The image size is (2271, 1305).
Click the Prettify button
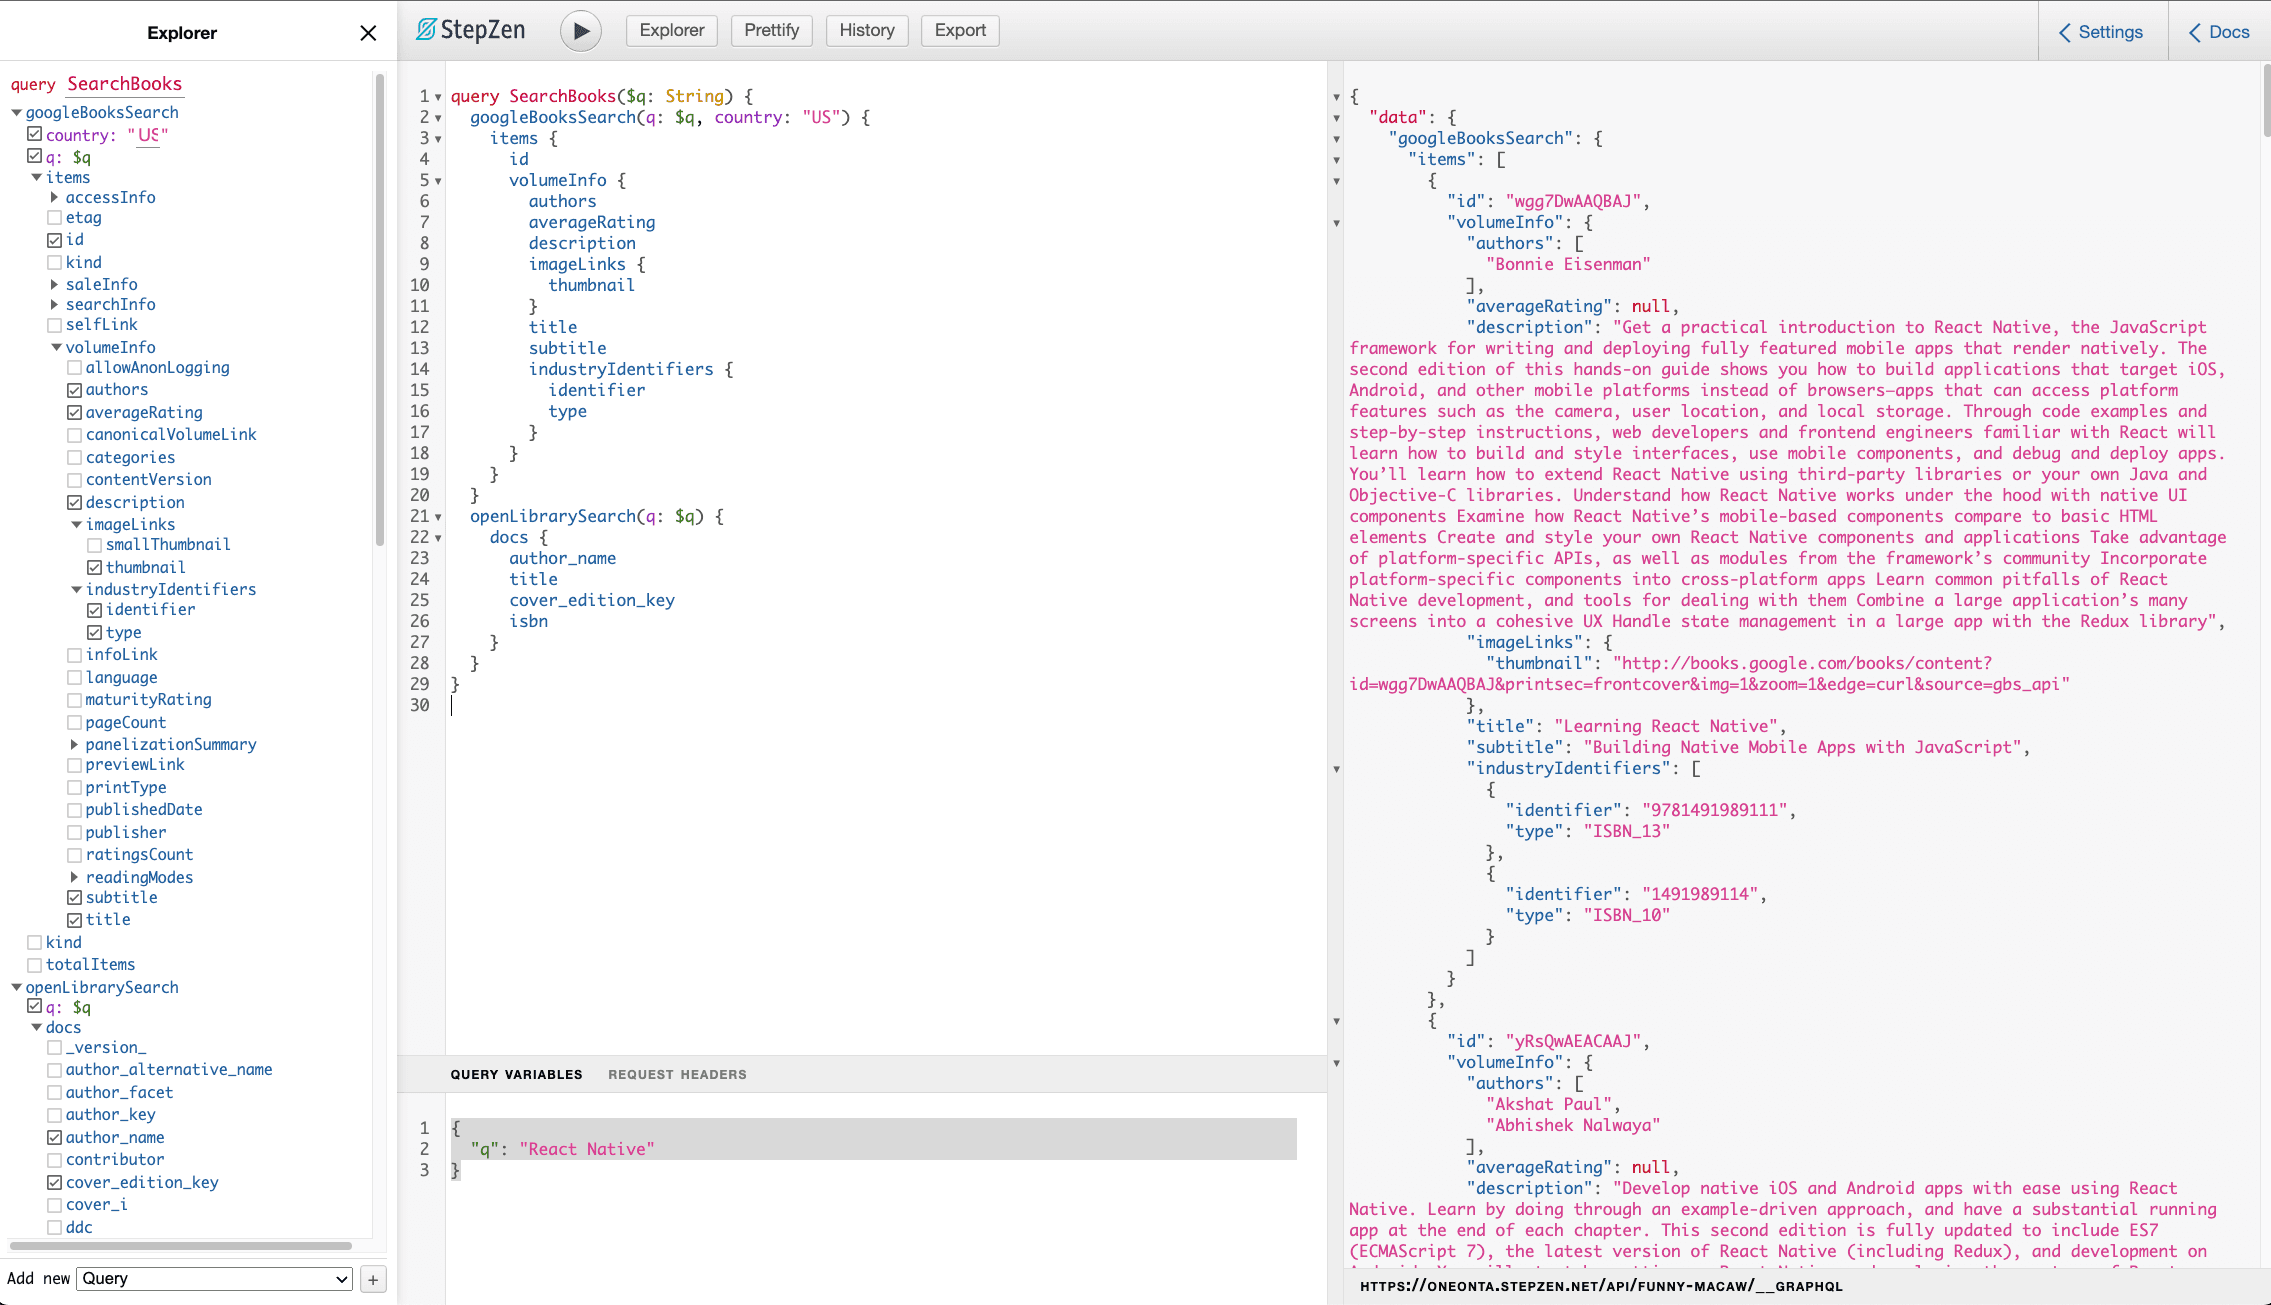[x=771, y=30]
